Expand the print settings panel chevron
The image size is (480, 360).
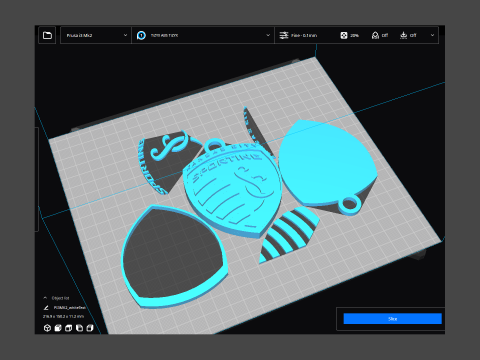[x=432, y=35]
